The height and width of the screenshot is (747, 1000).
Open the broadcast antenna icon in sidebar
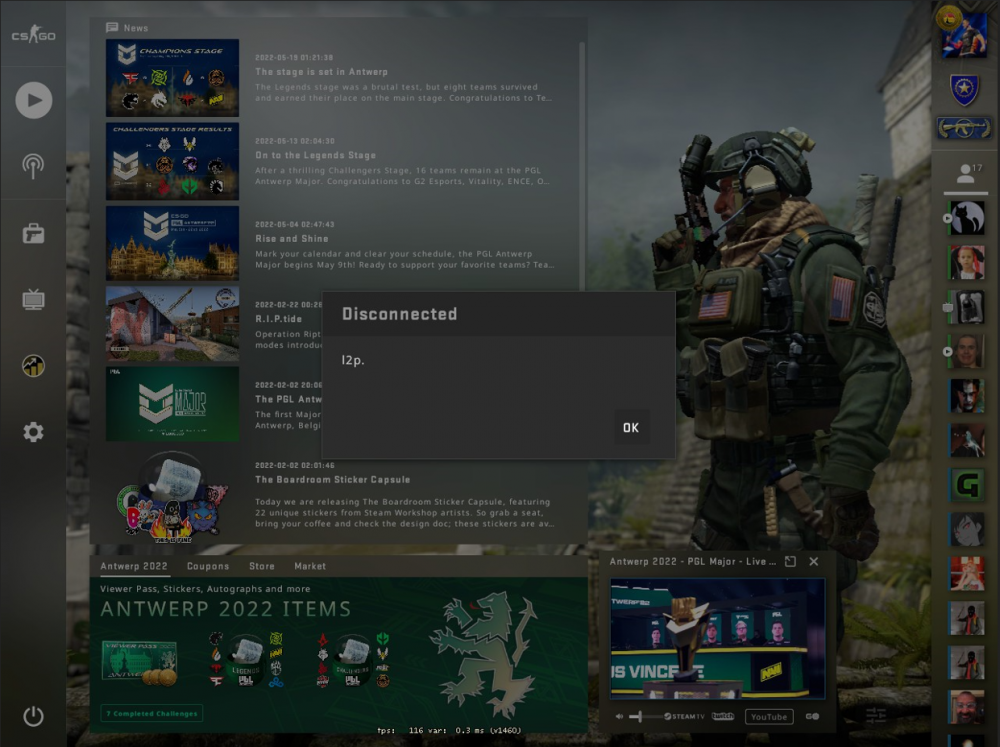pos(33,166)
